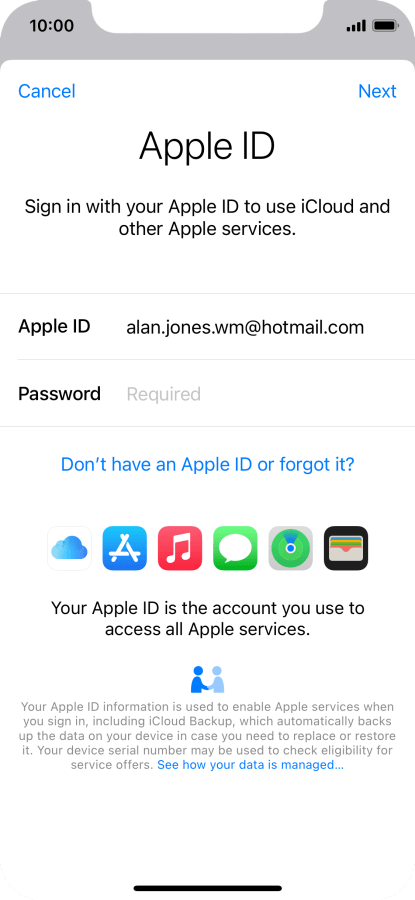Open "See how your data is managed" link
The width and height of the screenshot is (415, 900).
coord(250,765)
